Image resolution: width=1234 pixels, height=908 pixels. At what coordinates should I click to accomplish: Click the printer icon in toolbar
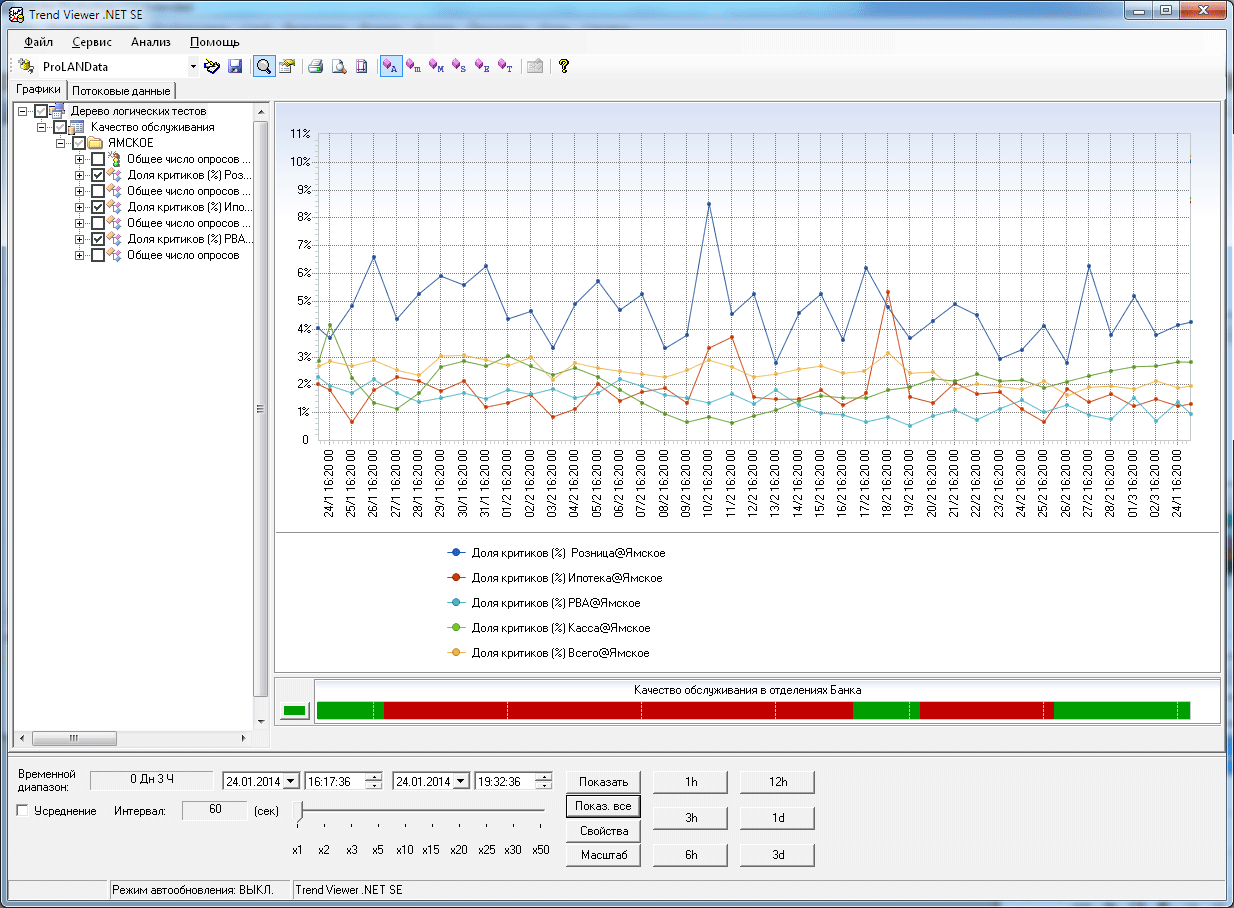pos(315,67)
